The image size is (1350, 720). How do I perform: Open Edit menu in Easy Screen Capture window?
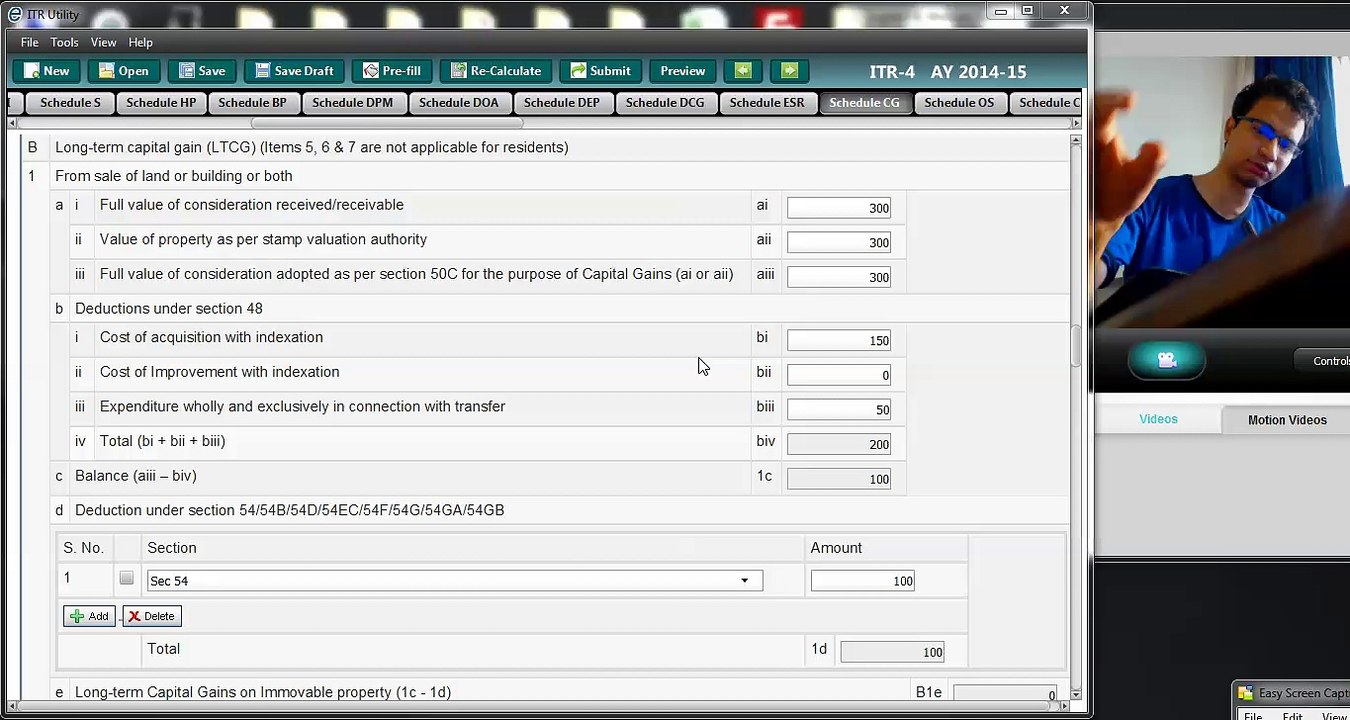pos(1292,716)
